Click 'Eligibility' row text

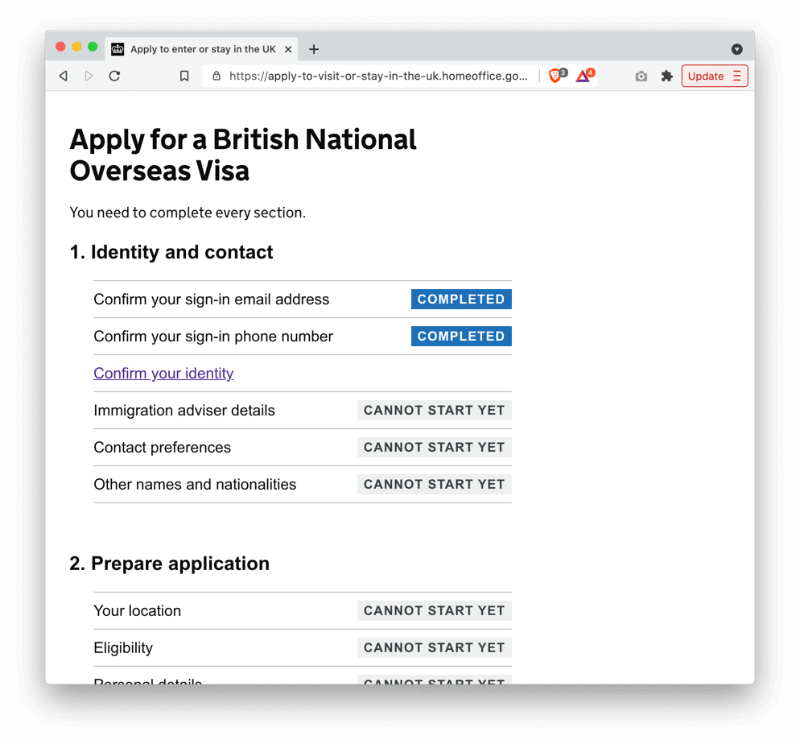tap(123, 648)
